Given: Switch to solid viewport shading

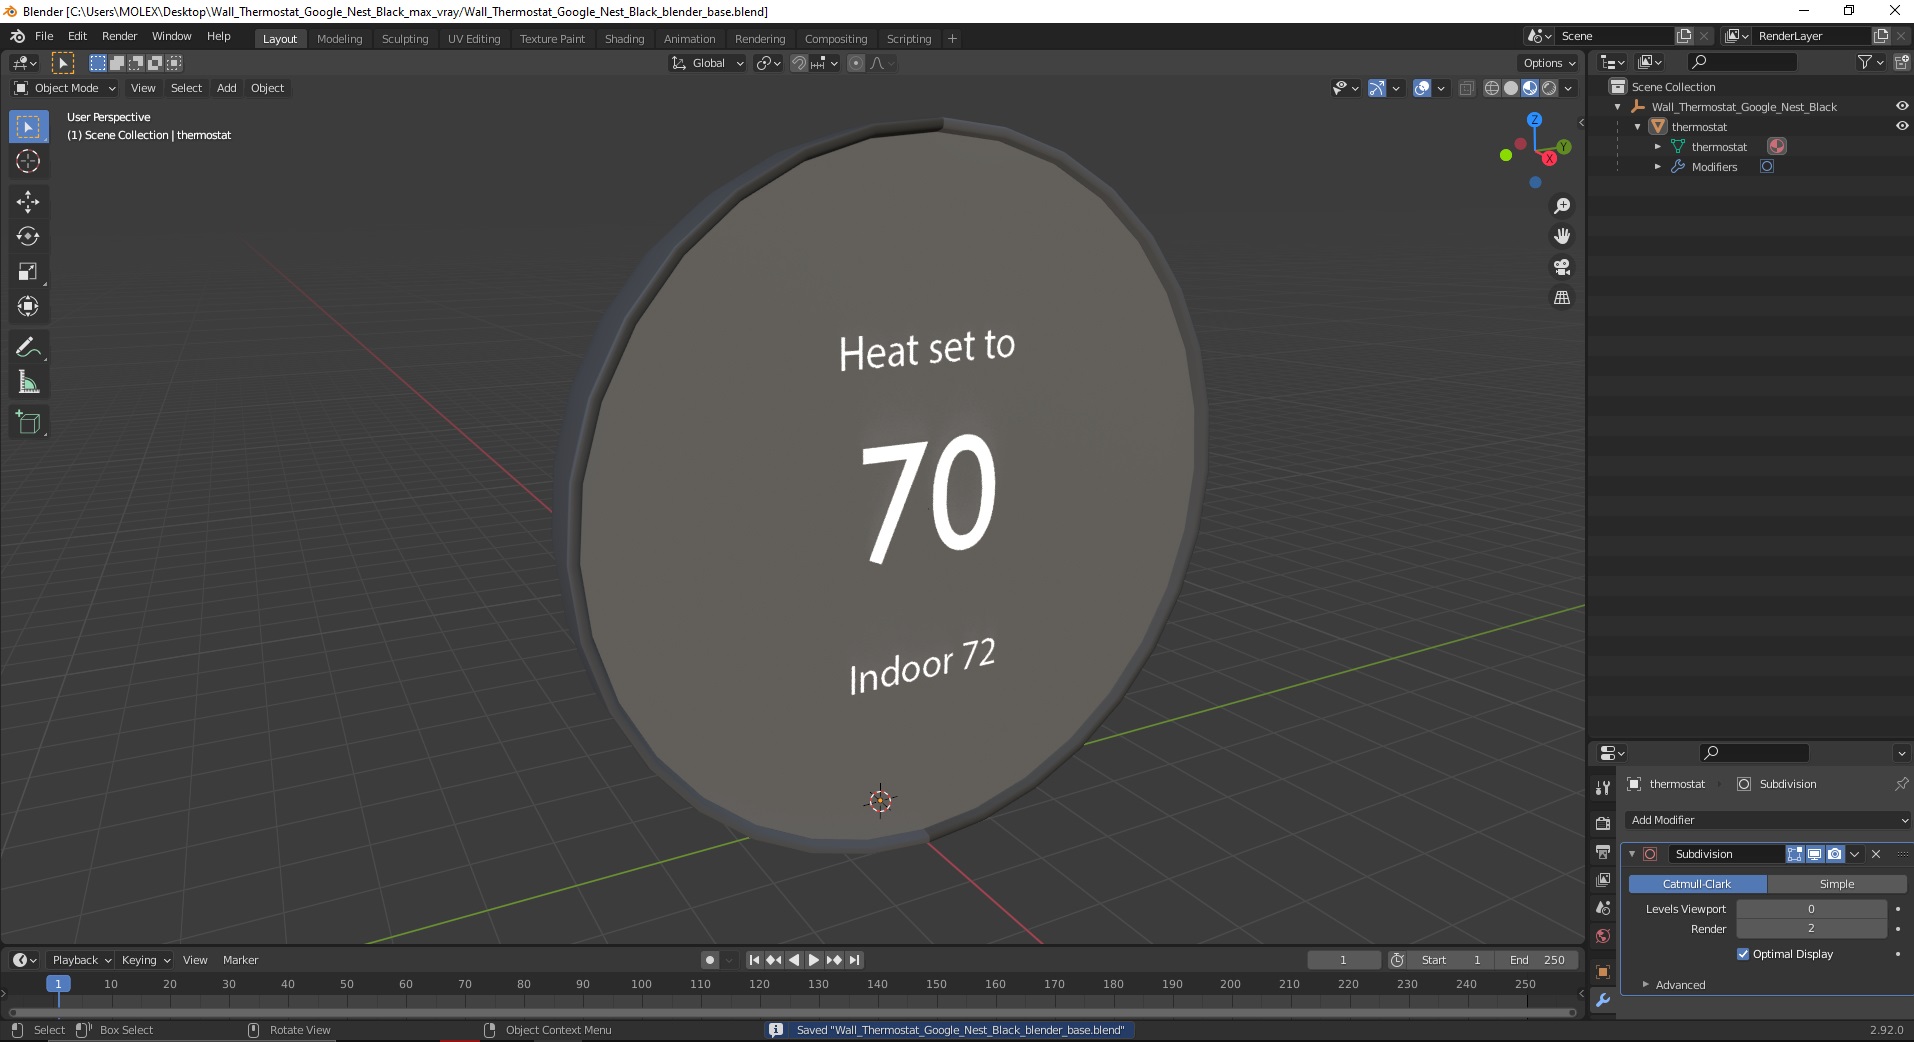Looking at the screenshot, I should pos(1511,88).
